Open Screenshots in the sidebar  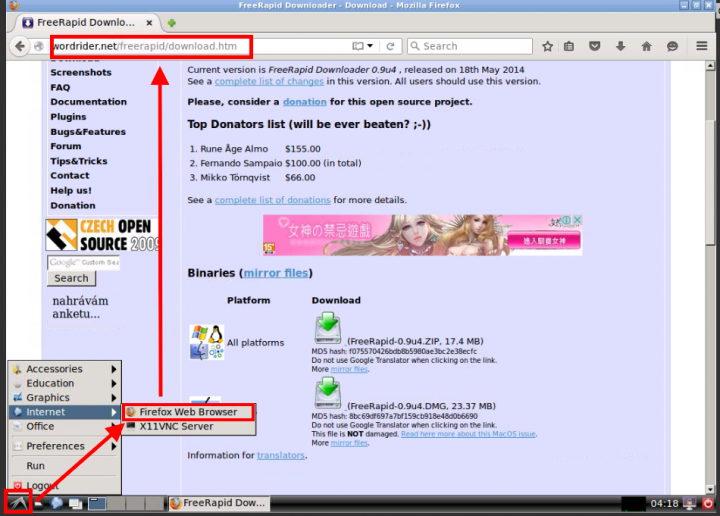(81, 73)
